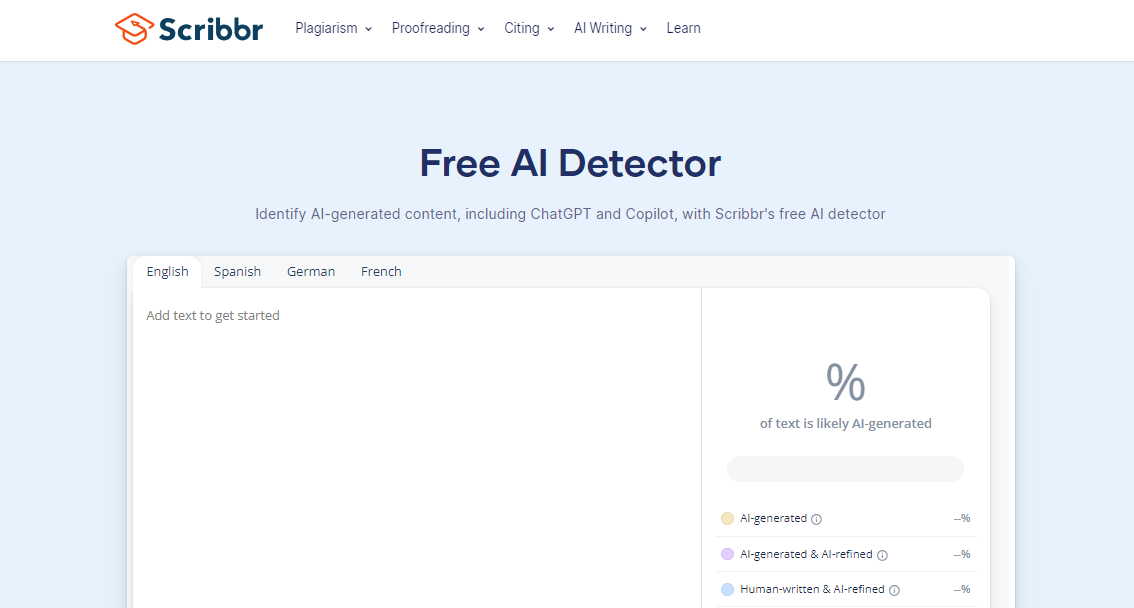This screenshot has height=608, width=1134.
Task: Expand the Plagiarism dropdown
Action: (x=333, y=28)
